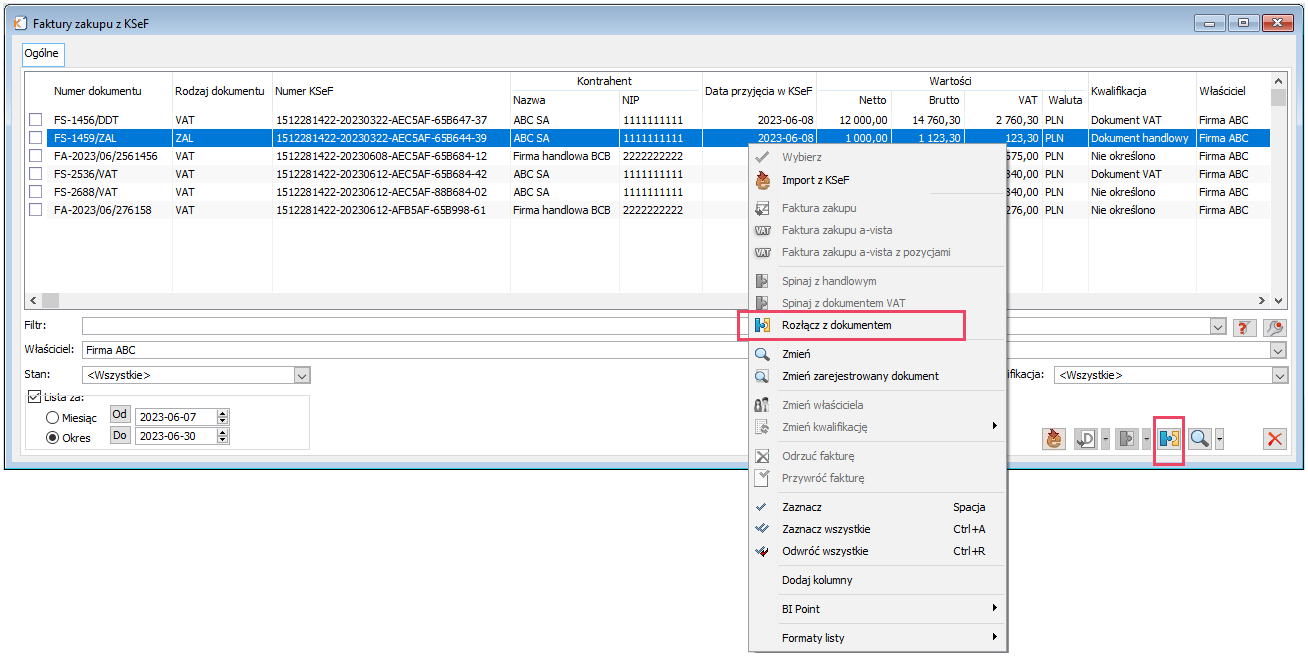Click the Do date spinner arrows
This screenshot has height=657, width=1308.
pyautogui.click(x=223, y=437)
